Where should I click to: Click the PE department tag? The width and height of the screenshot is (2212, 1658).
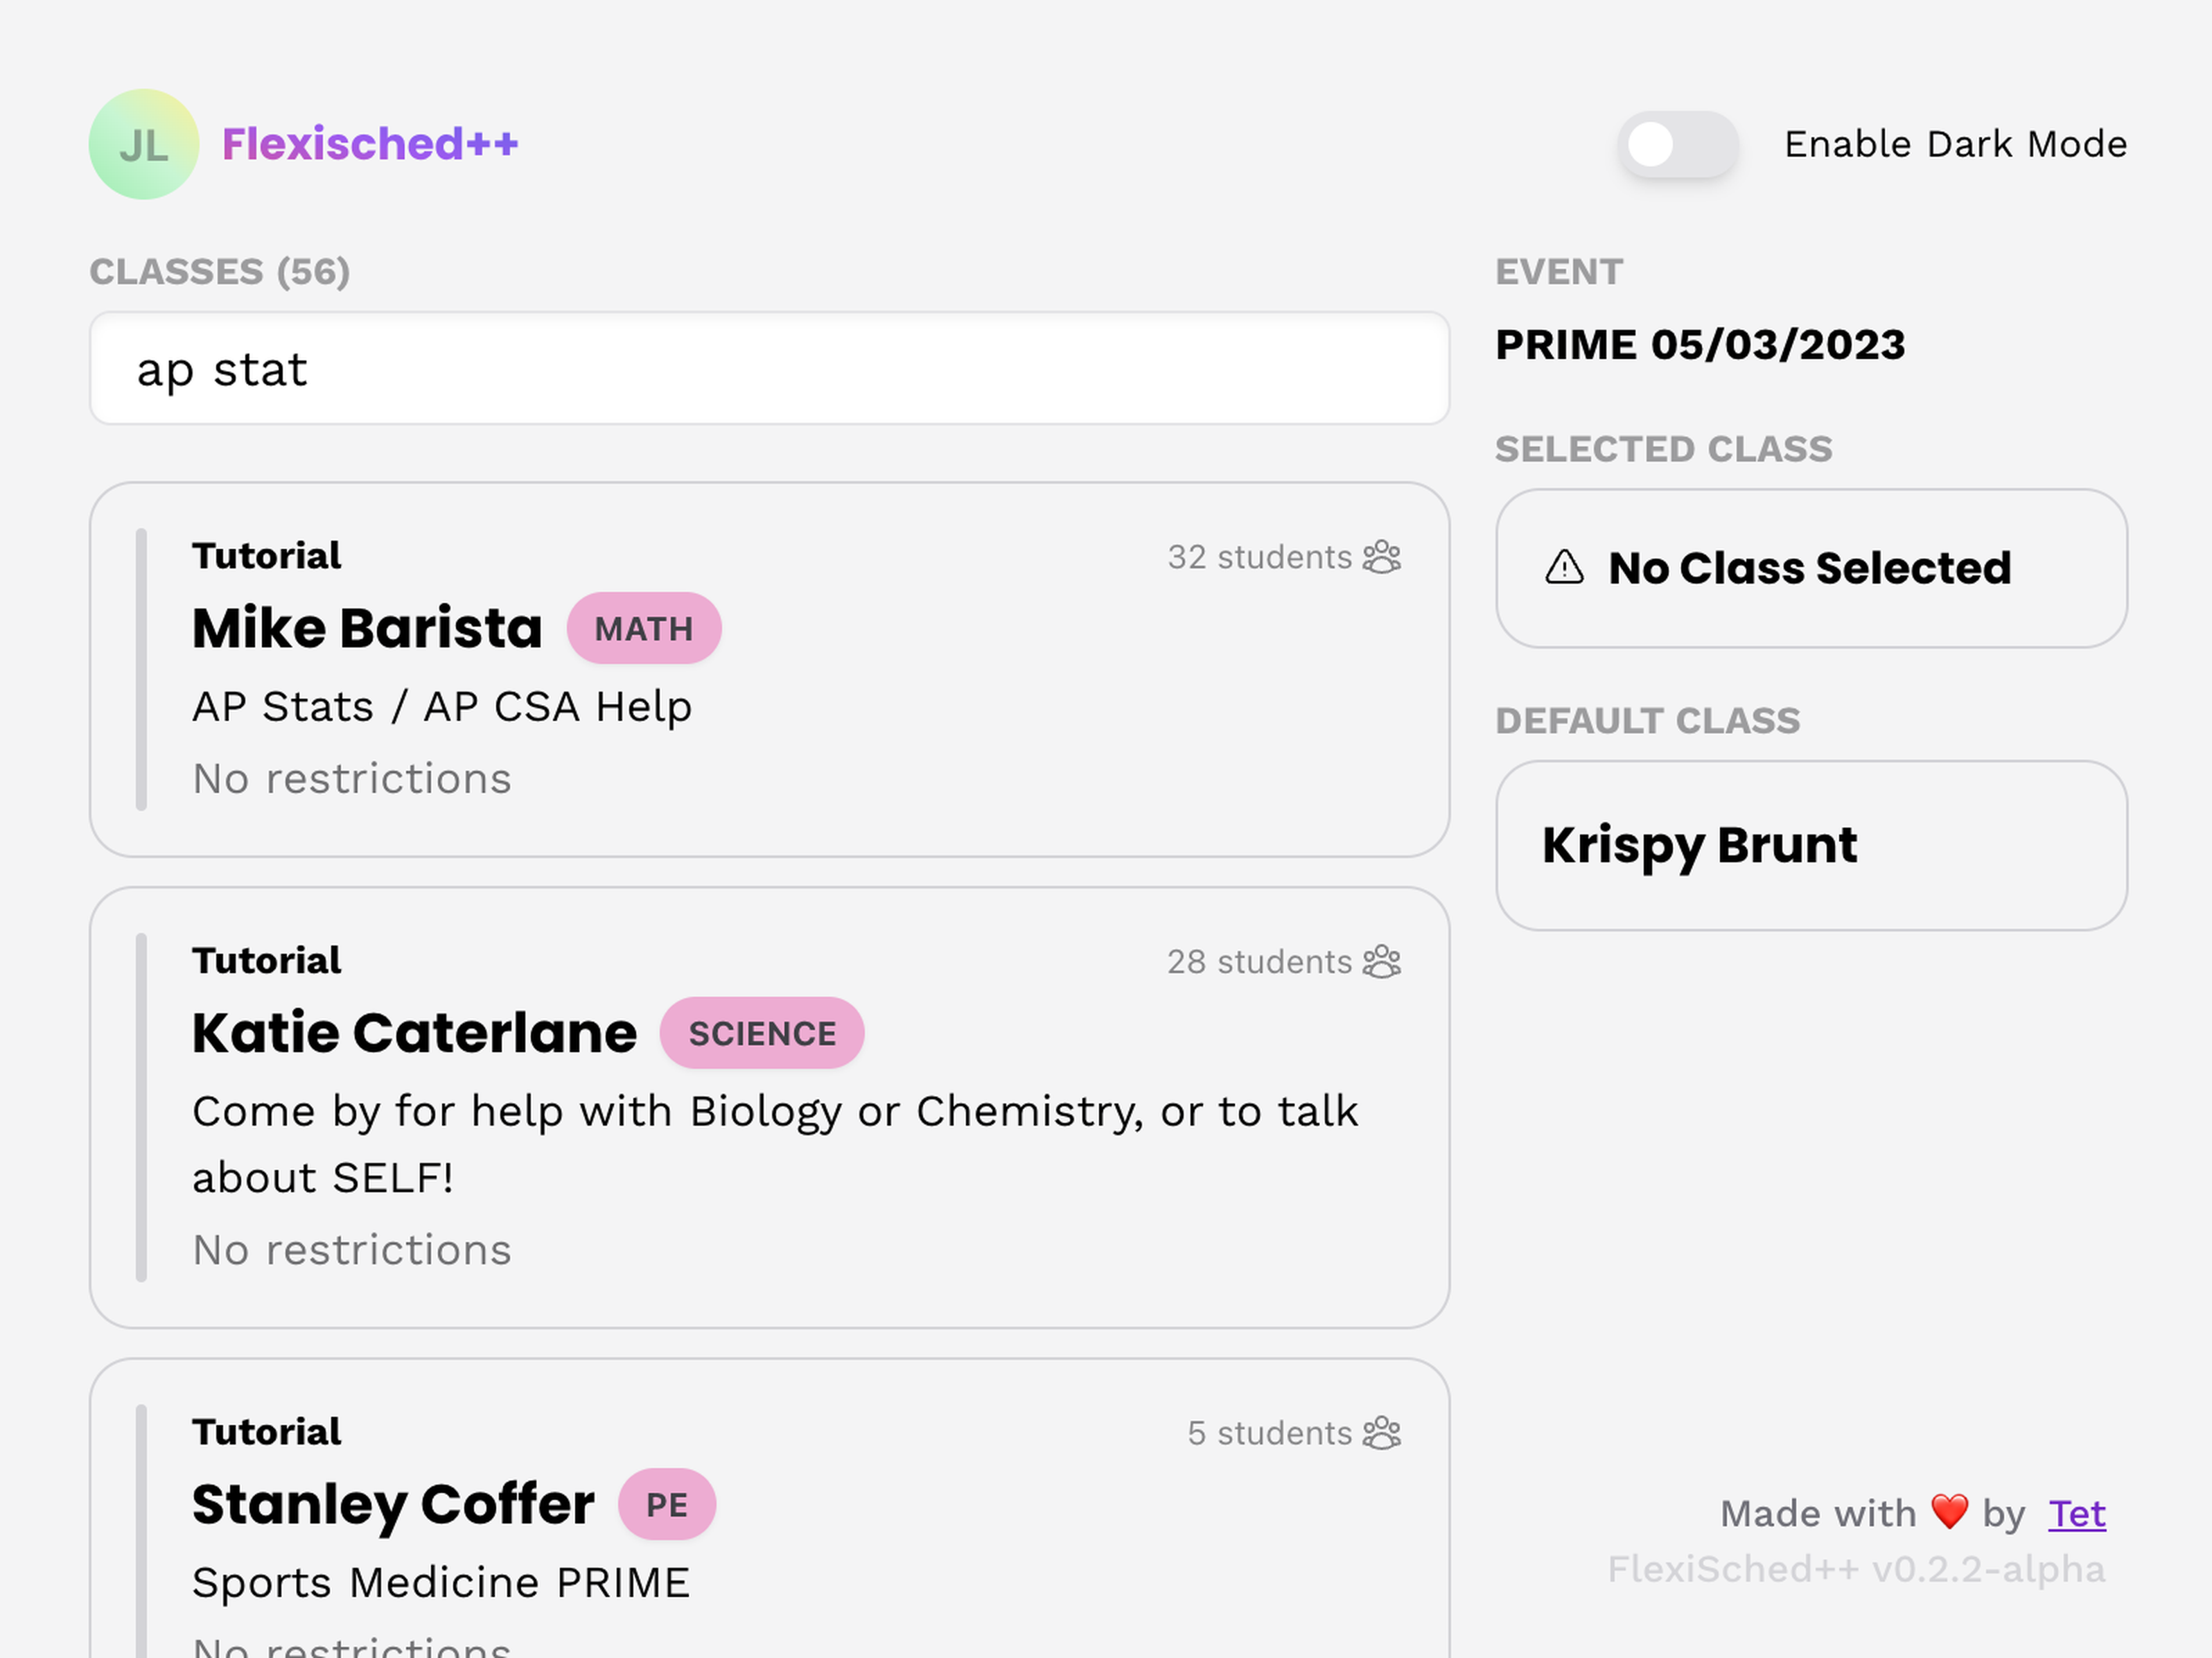click(x=667, y=1504)
